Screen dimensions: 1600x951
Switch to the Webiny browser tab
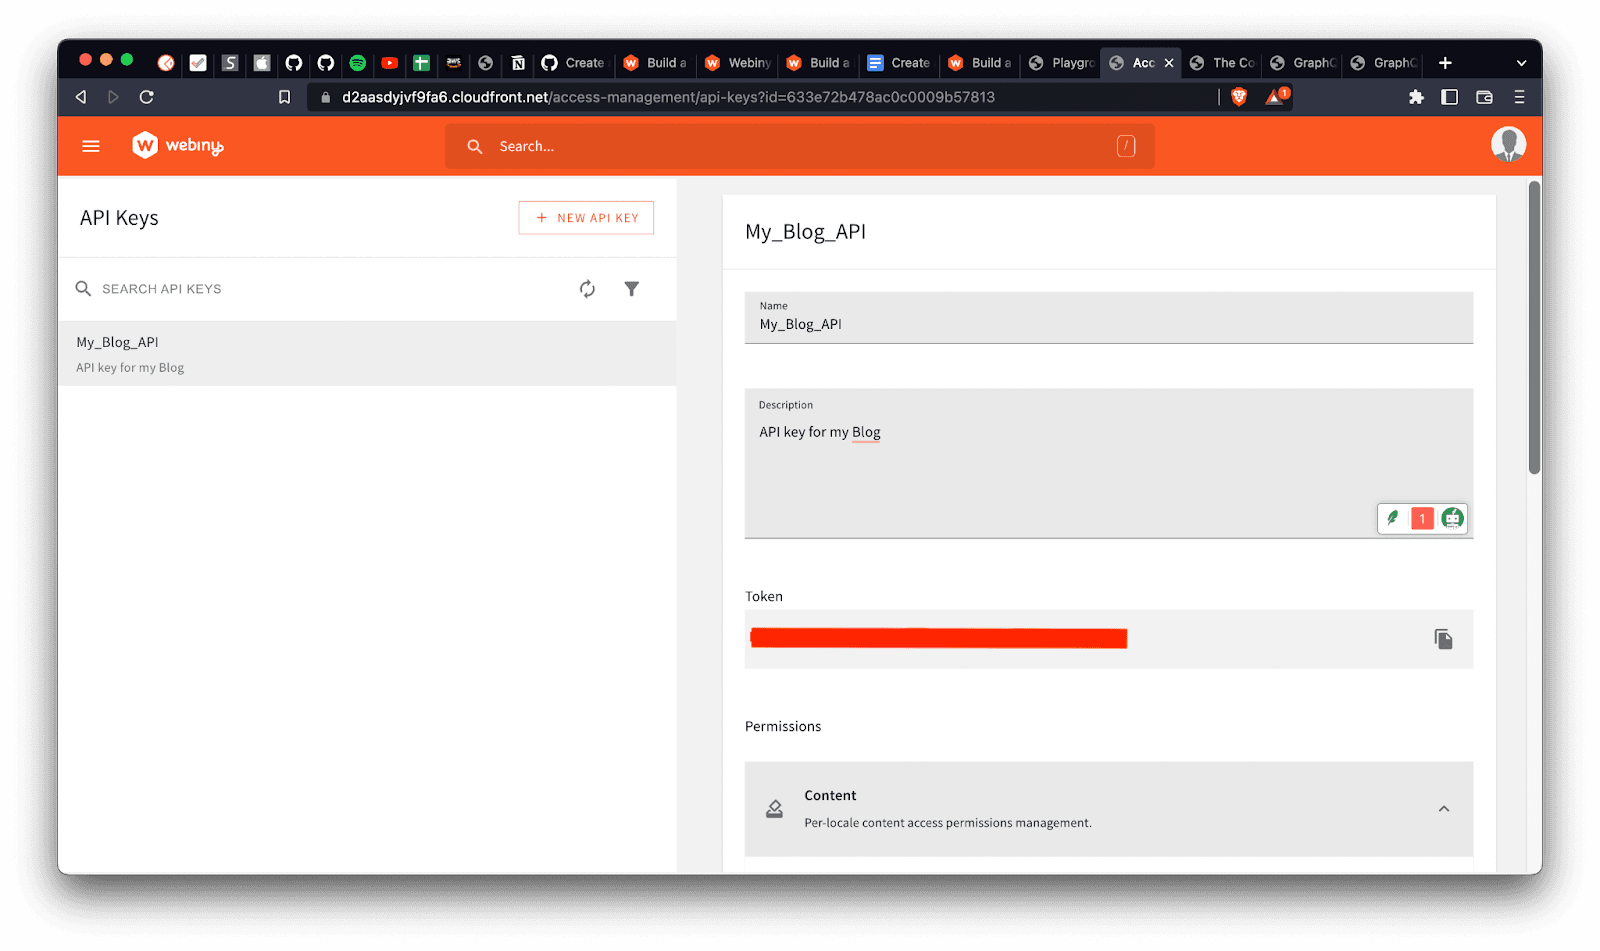pos(739,63)
